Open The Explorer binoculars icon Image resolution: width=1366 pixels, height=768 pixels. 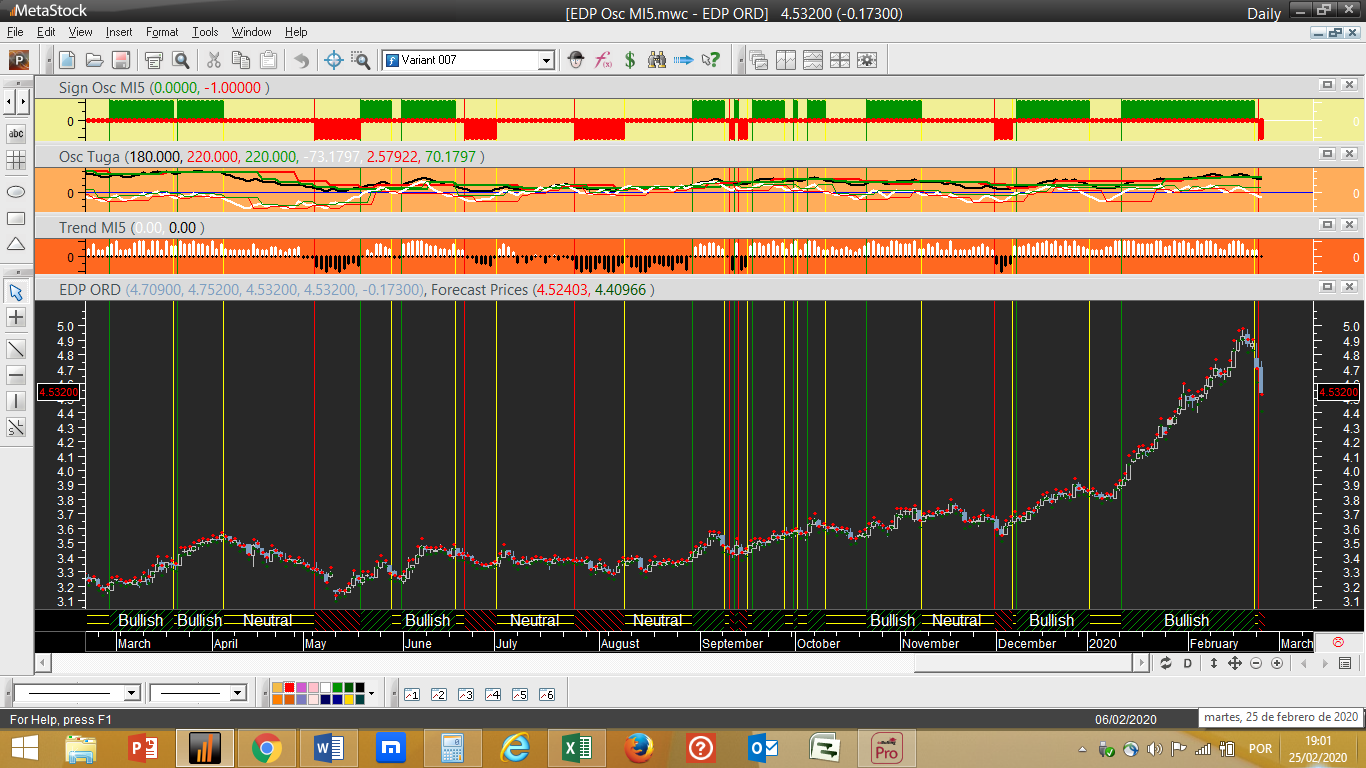point(657,60)
